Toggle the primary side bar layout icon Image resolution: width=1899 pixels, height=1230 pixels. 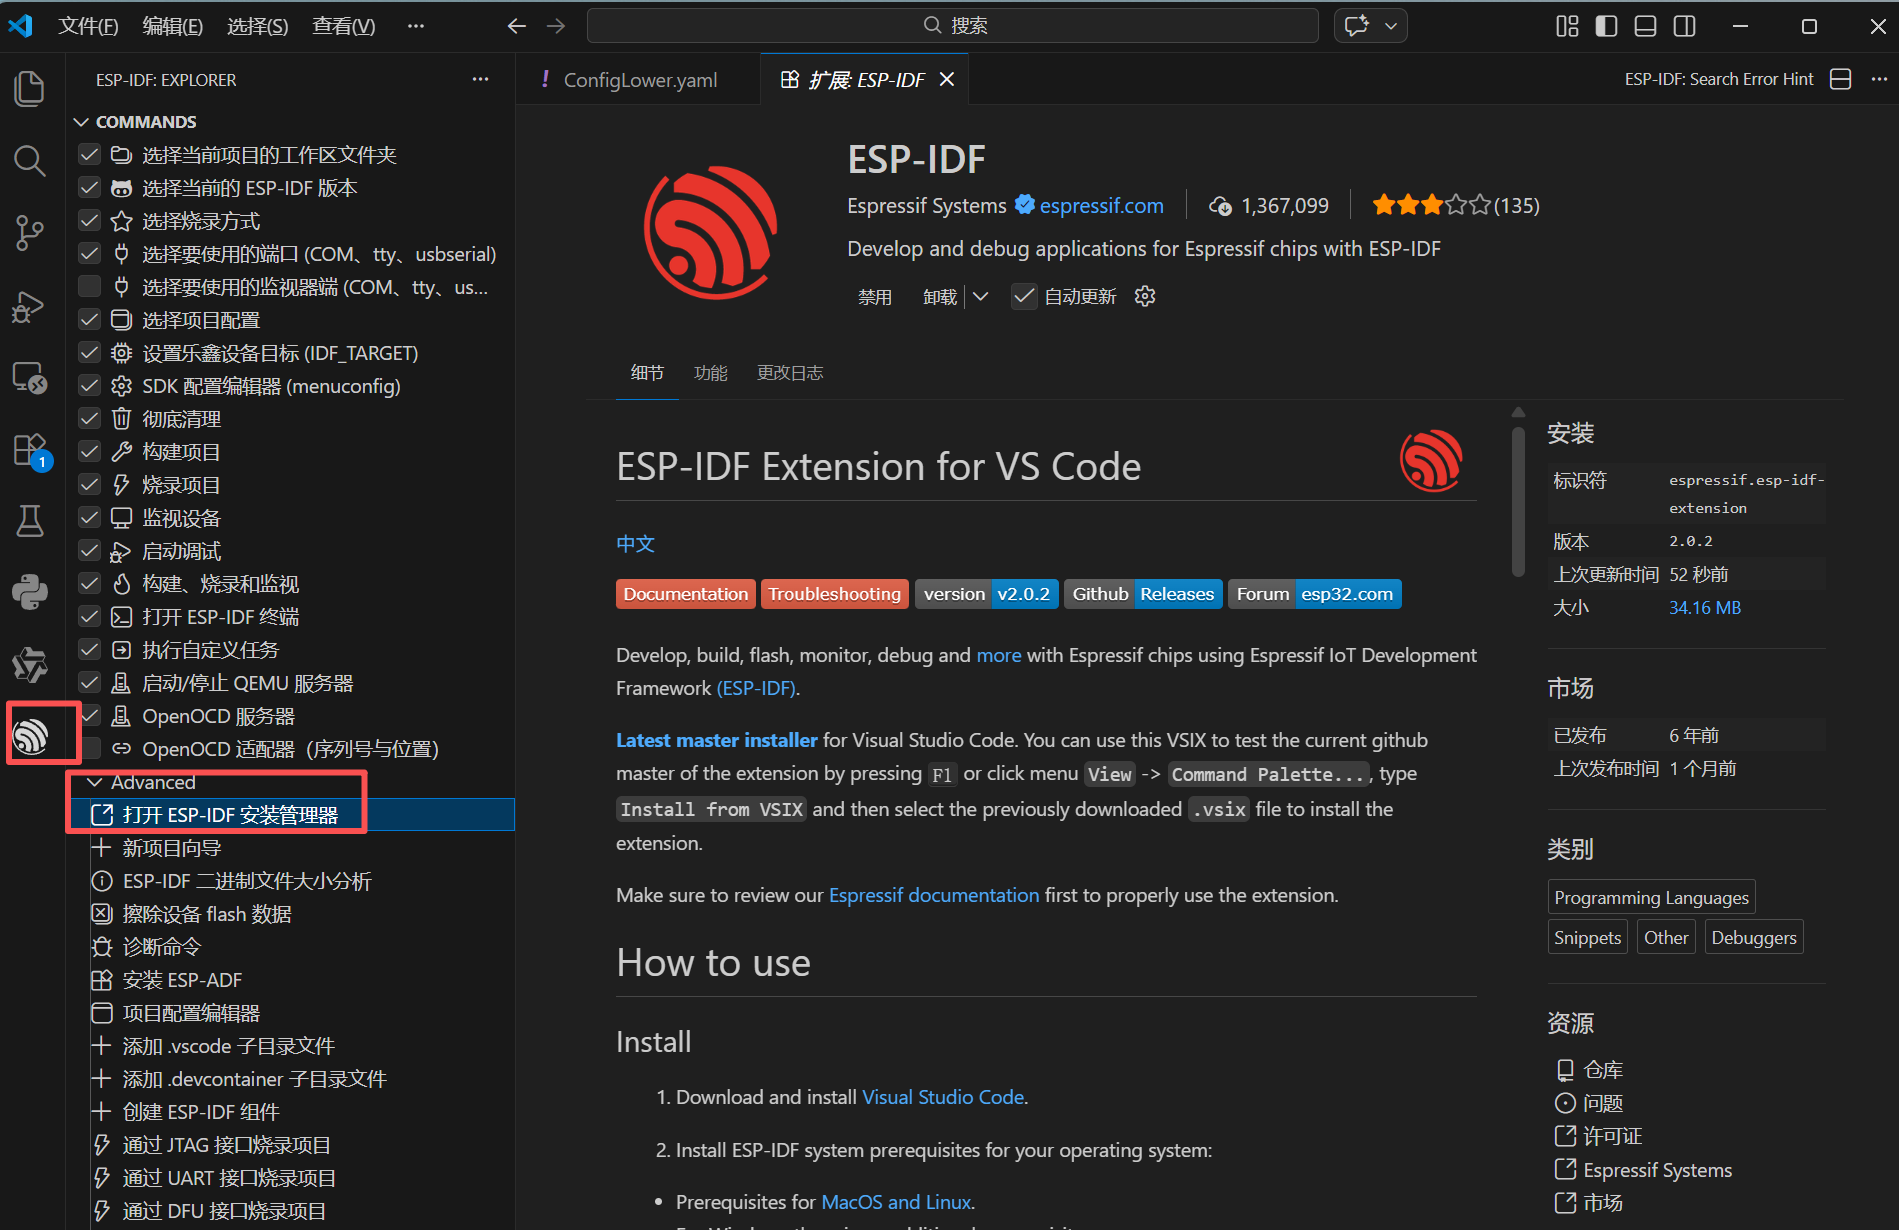click(1606, 26)
